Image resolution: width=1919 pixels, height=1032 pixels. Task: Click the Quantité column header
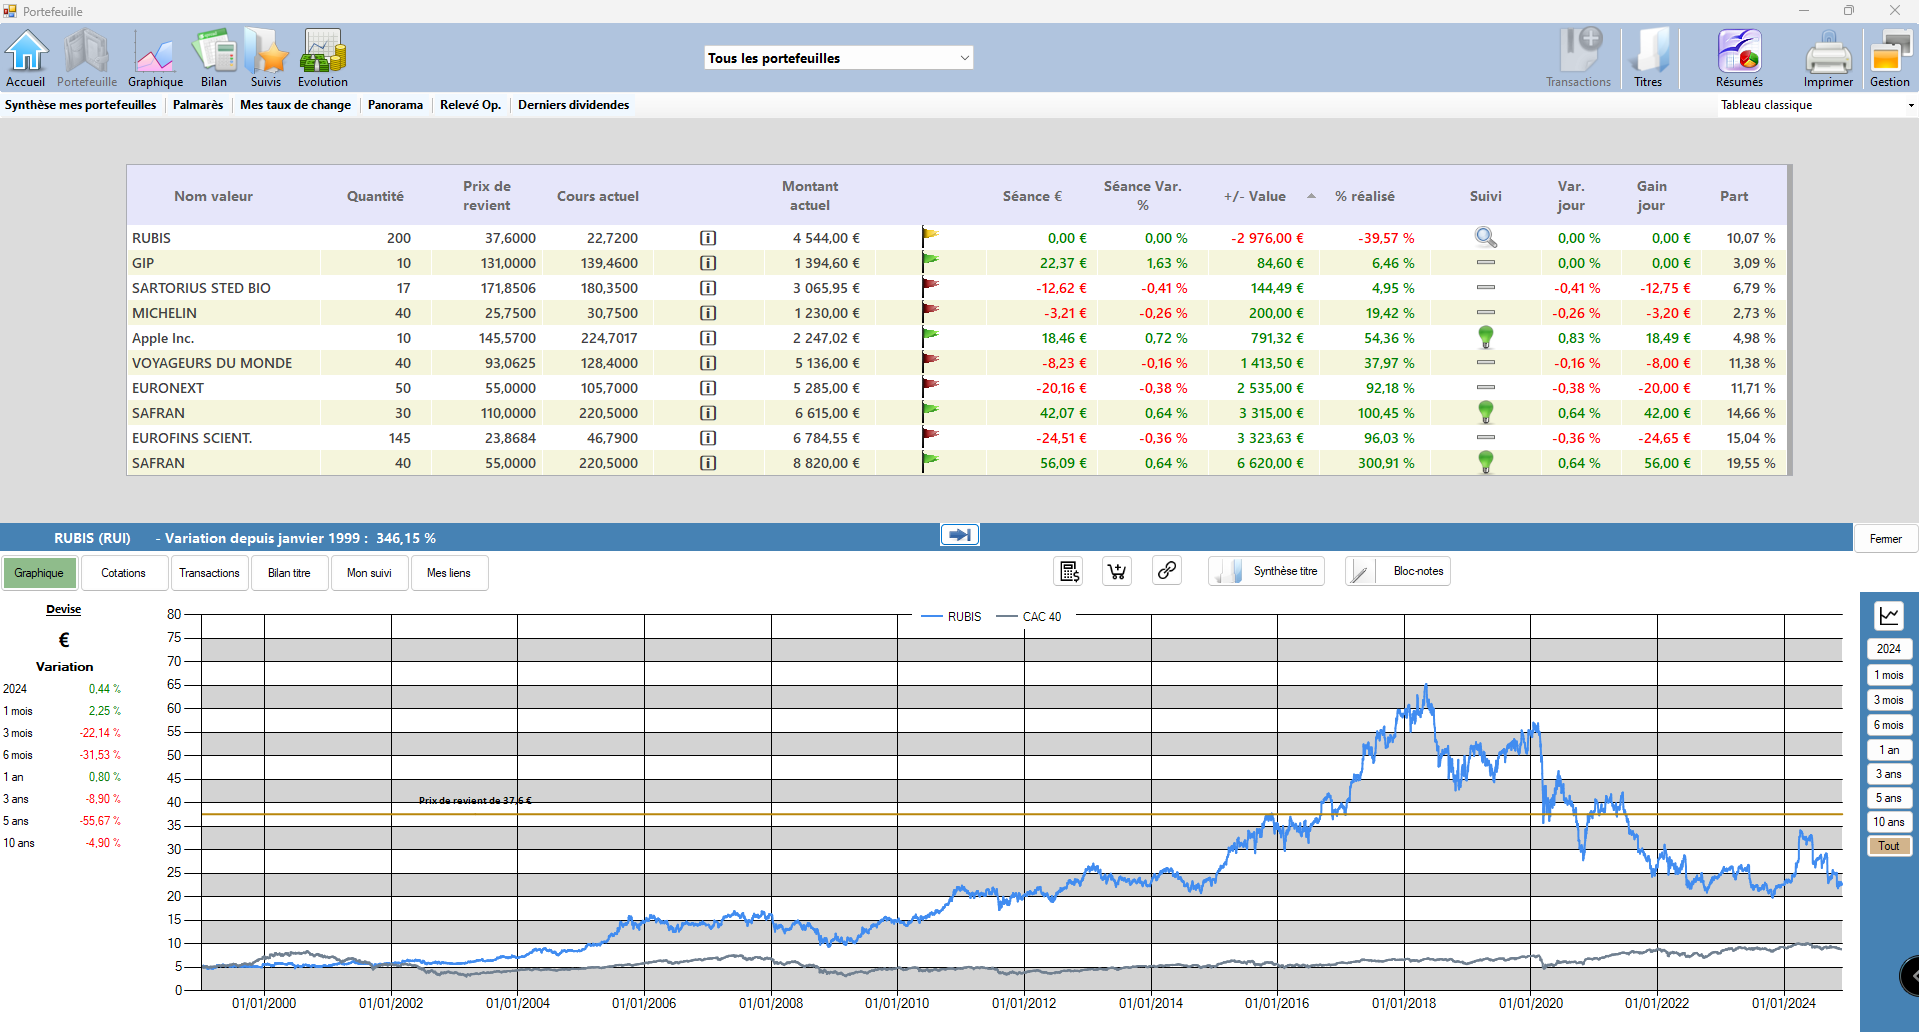point(375,196)
